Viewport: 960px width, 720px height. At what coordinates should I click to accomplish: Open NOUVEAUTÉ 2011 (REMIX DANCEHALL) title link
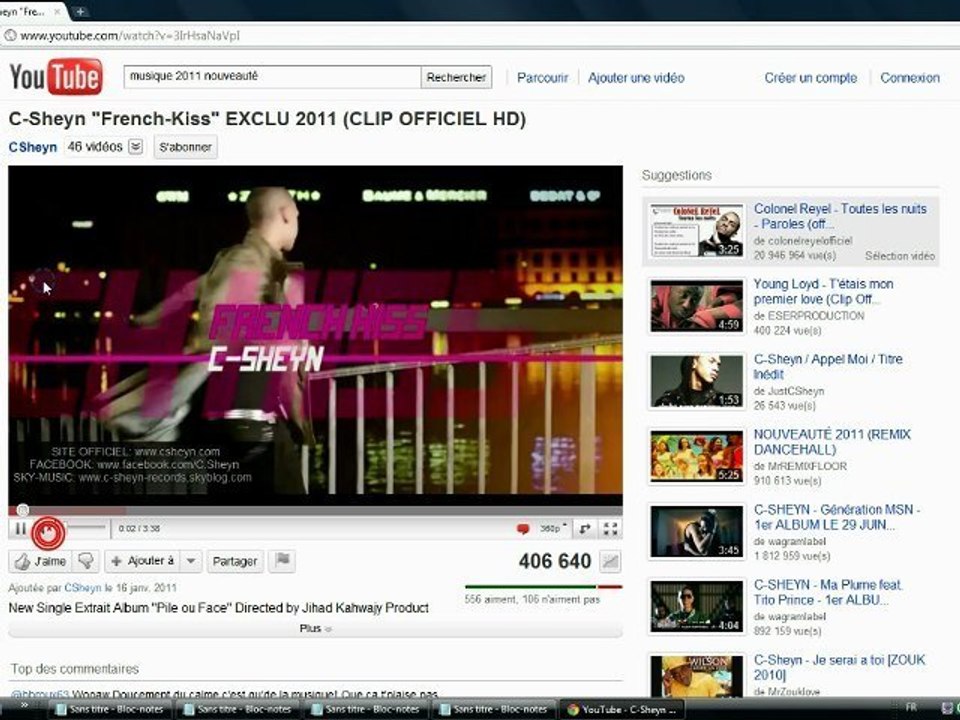point(832,441)
